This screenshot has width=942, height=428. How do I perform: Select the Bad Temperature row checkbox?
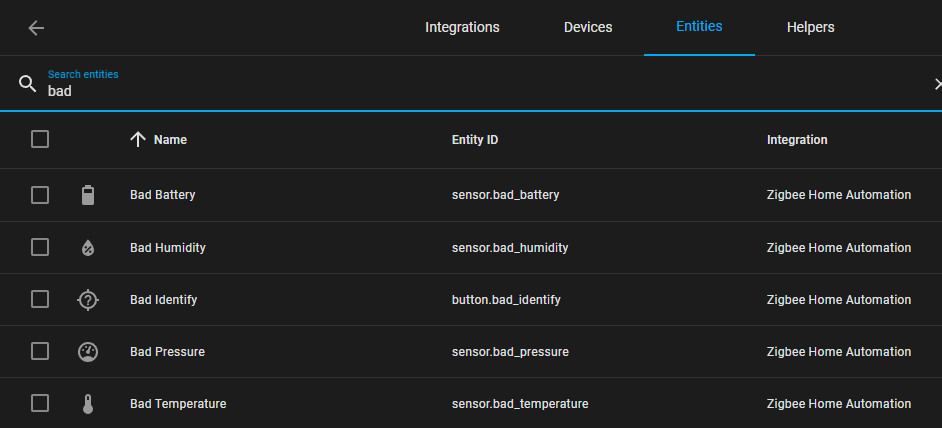[x=40, y=403]
